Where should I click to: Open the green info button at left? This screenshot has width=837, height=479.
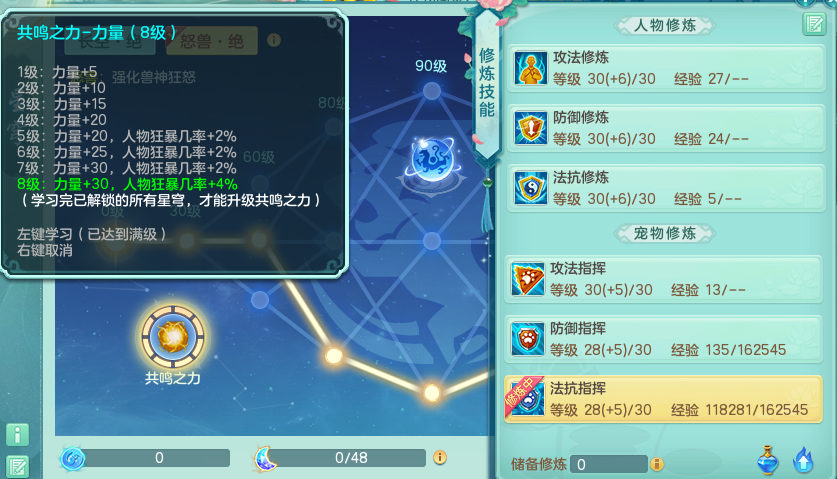tap(17, 435)
